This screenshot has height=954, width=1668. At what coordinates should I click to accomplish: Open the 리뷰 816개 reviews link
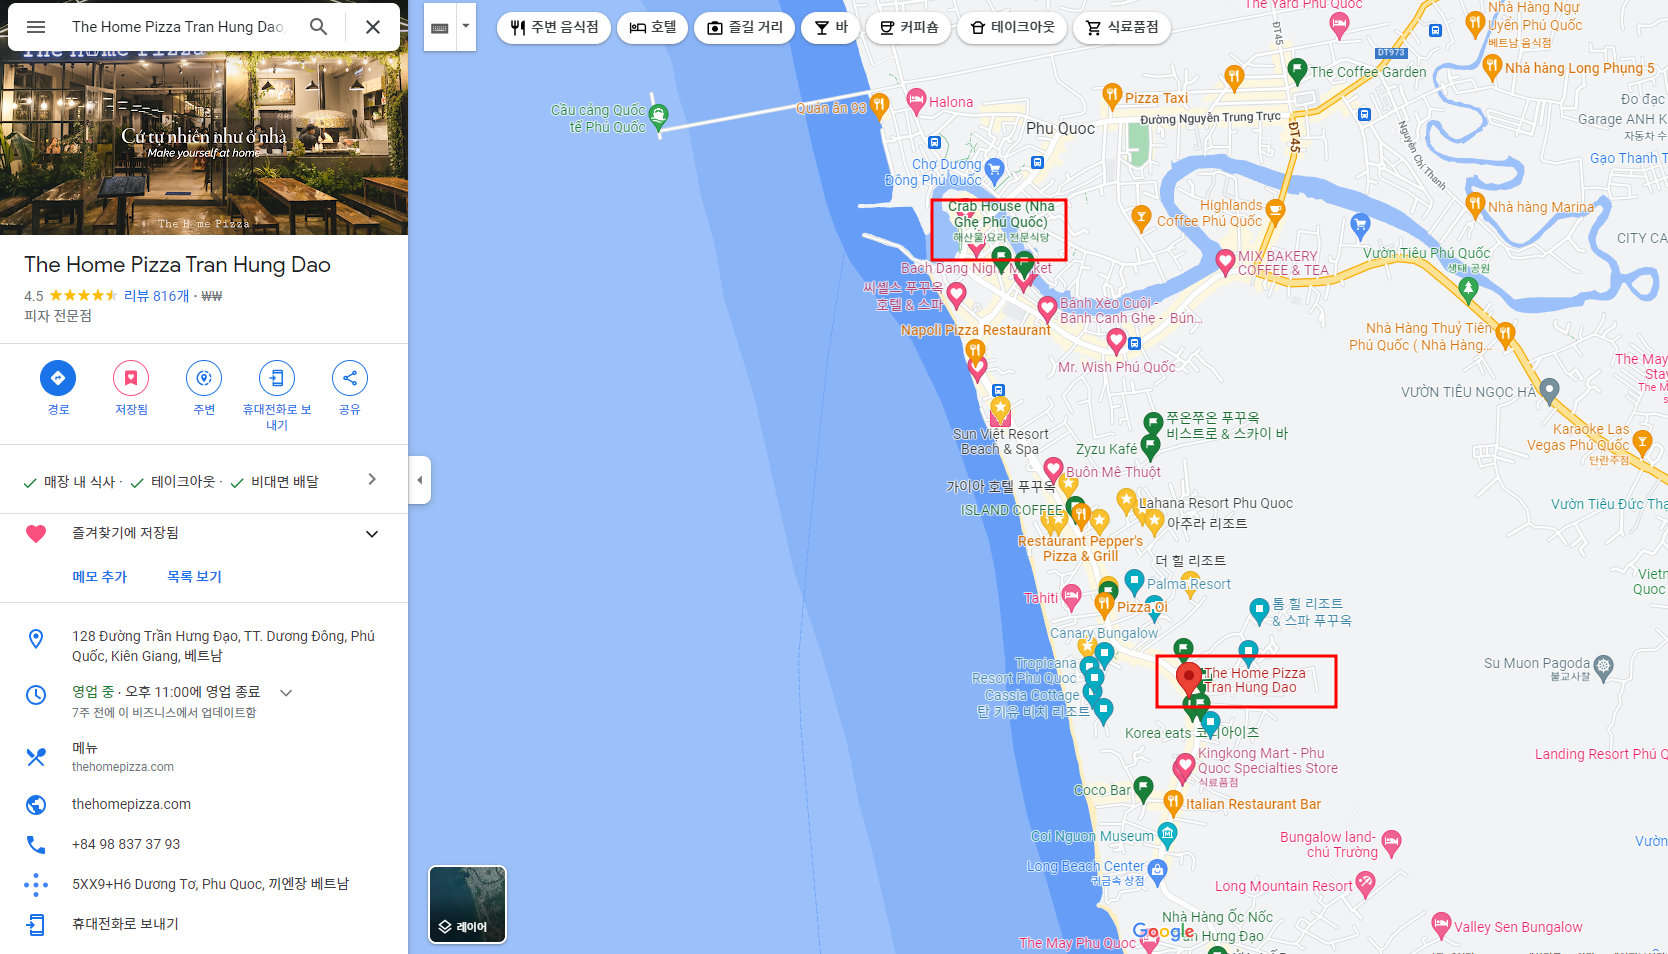tap(156, 296)
